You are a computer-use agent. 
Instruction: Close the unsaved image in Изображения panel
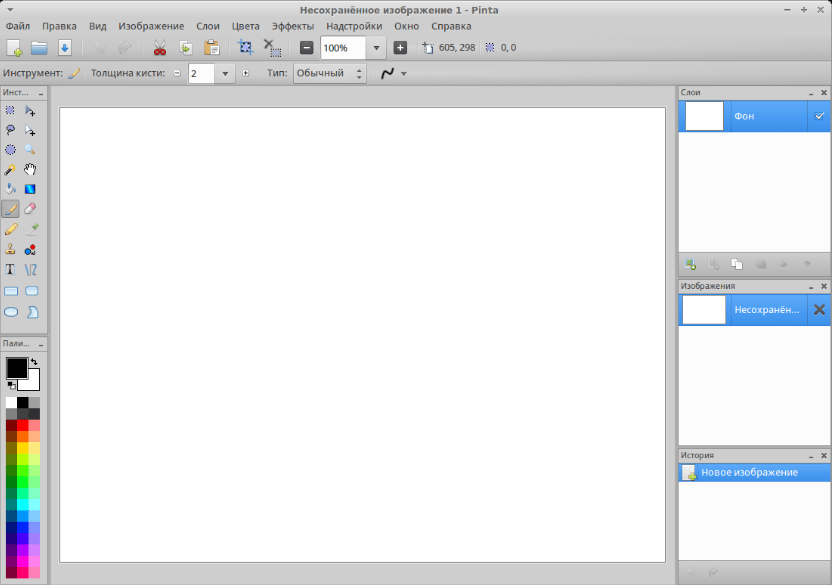coord(819,310)
